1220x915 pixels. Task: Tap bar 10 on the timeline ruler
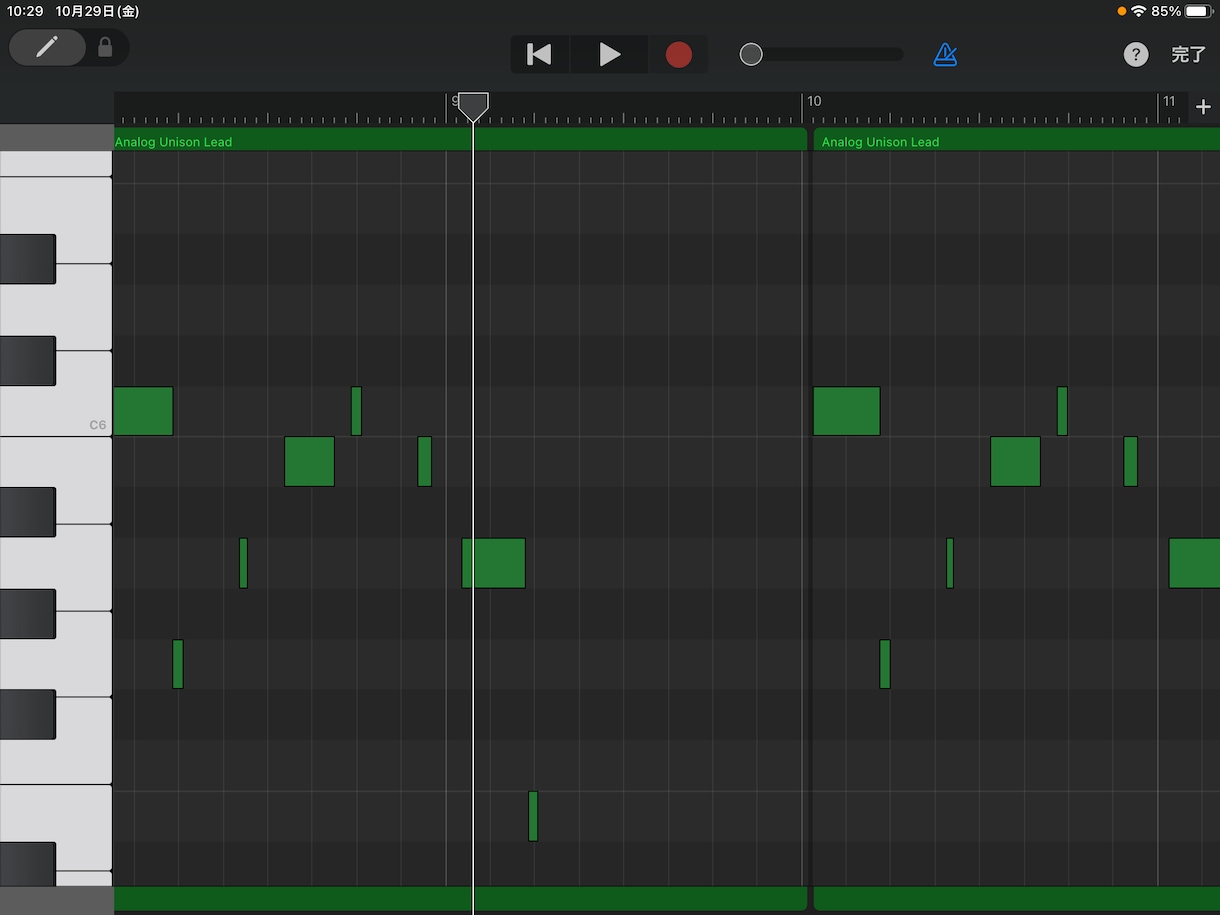(814, 101)
